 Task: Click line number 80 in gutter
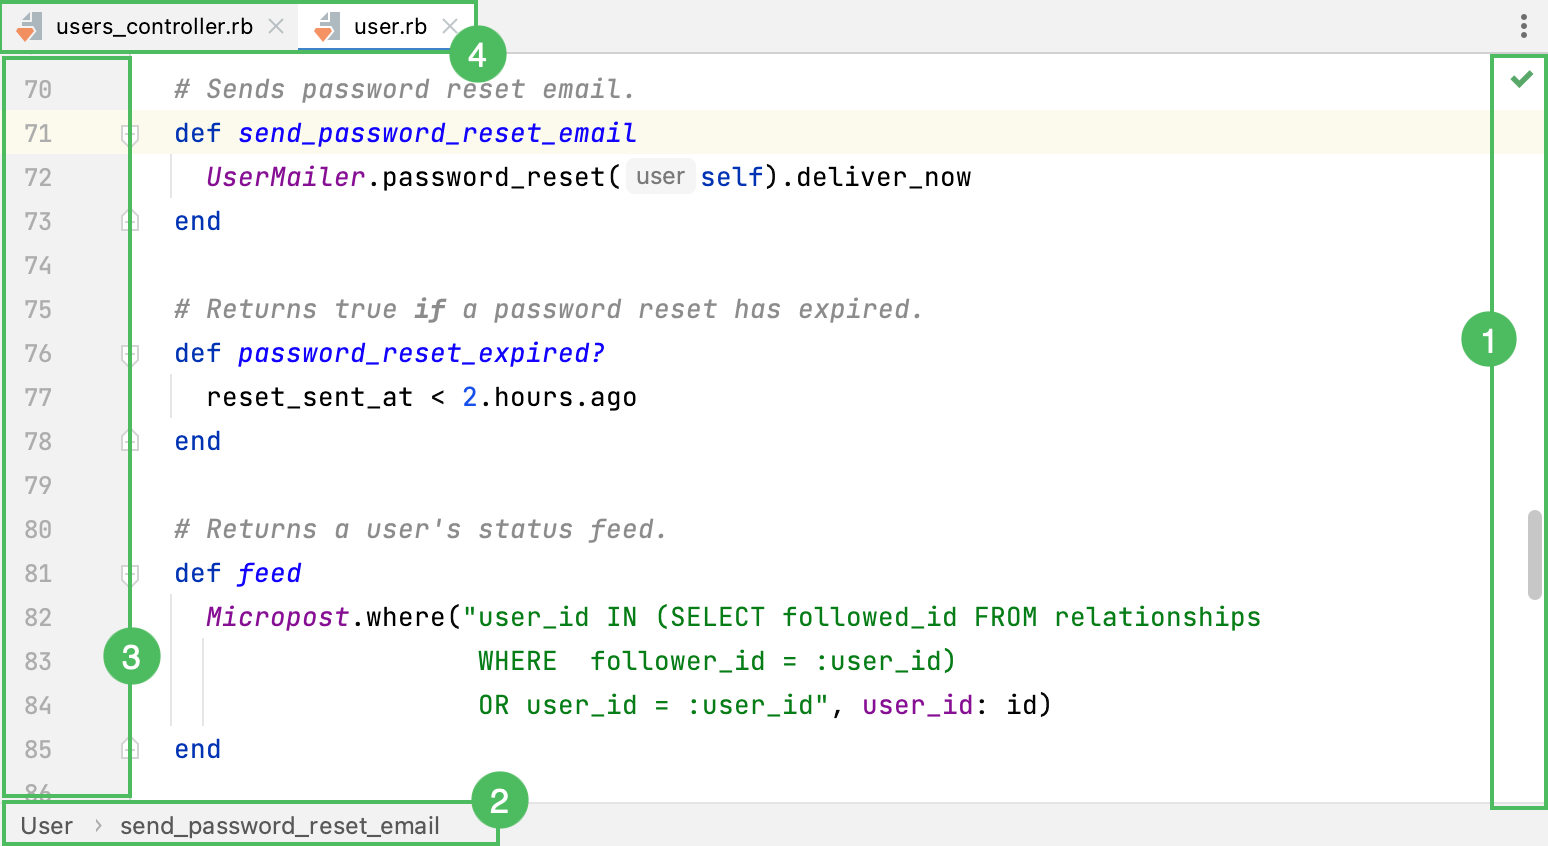click(x=38, y=530)
